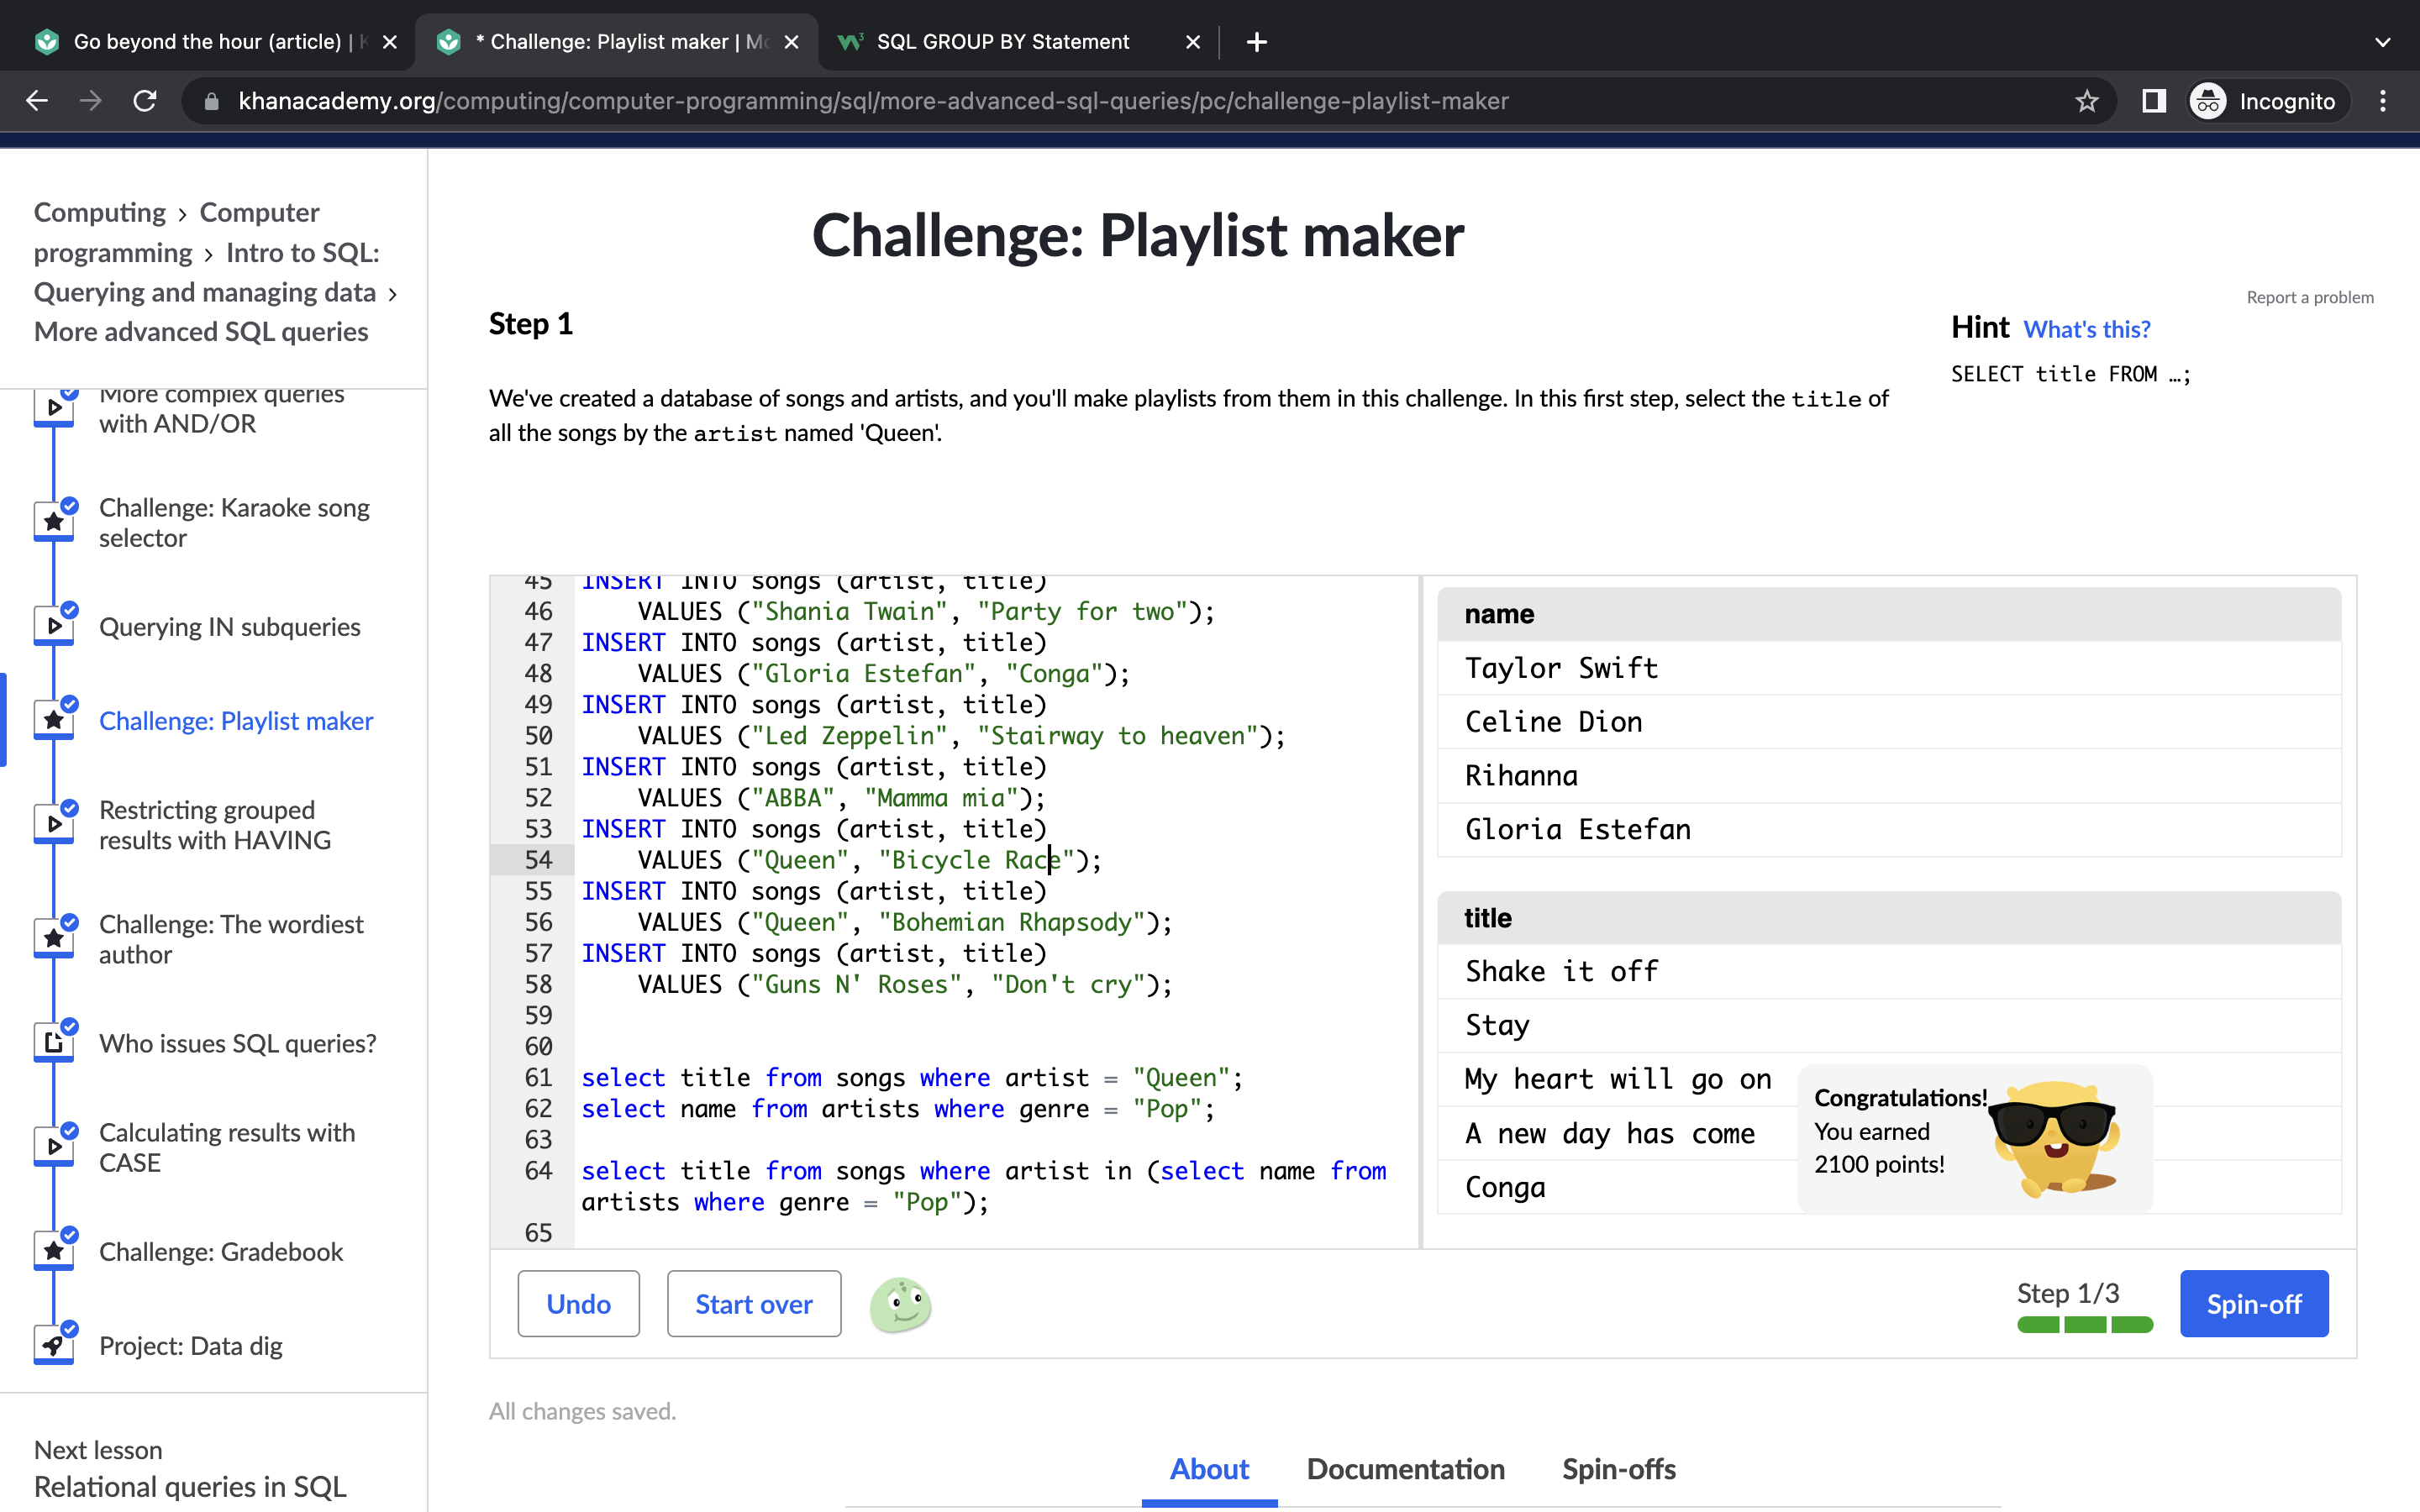Click the play icon for Restricting grouped results with HAVING

pos(55,822)
